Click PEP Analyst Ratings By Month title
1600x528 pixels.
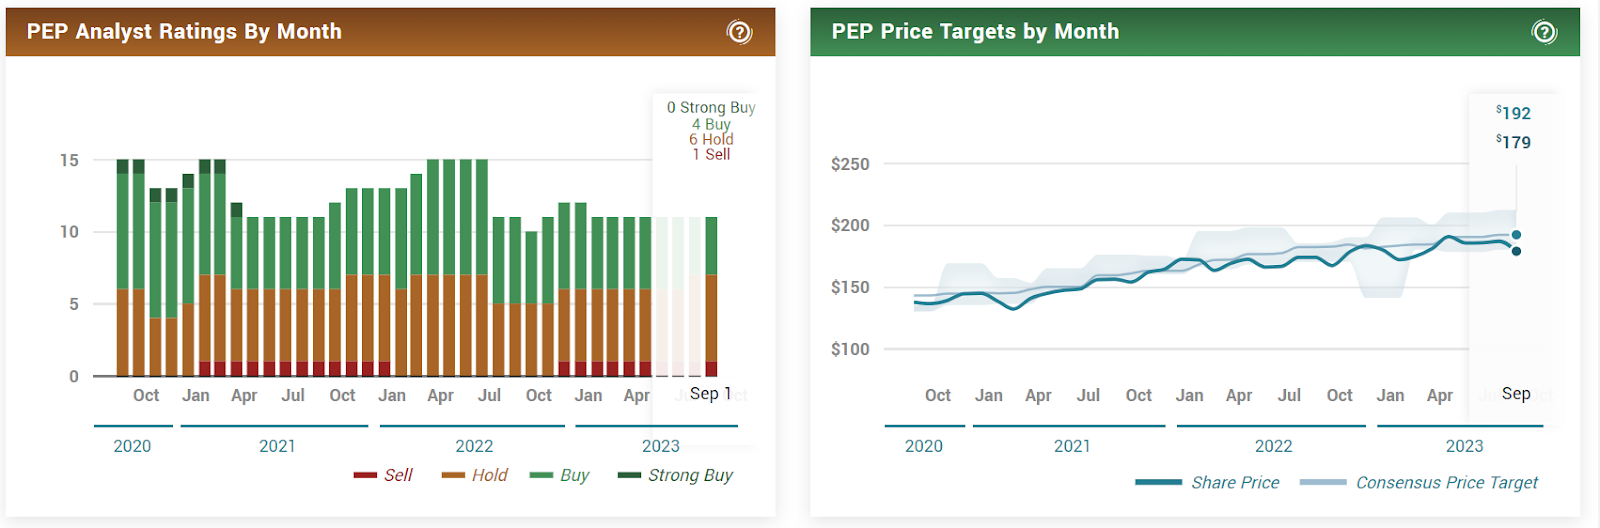[184, 32]
